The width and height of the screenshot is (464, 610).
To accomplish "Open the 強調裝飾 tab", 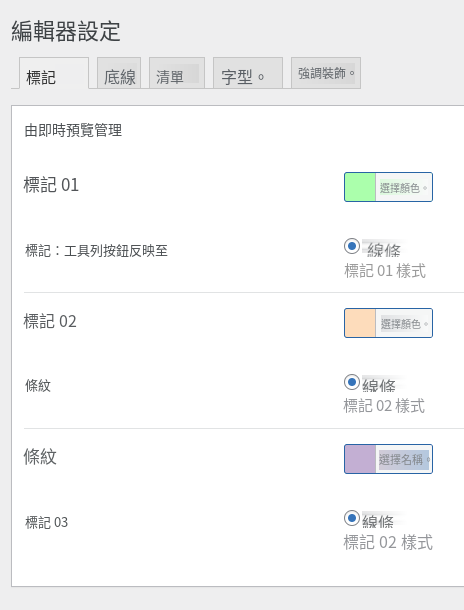I will click(326, 73).
